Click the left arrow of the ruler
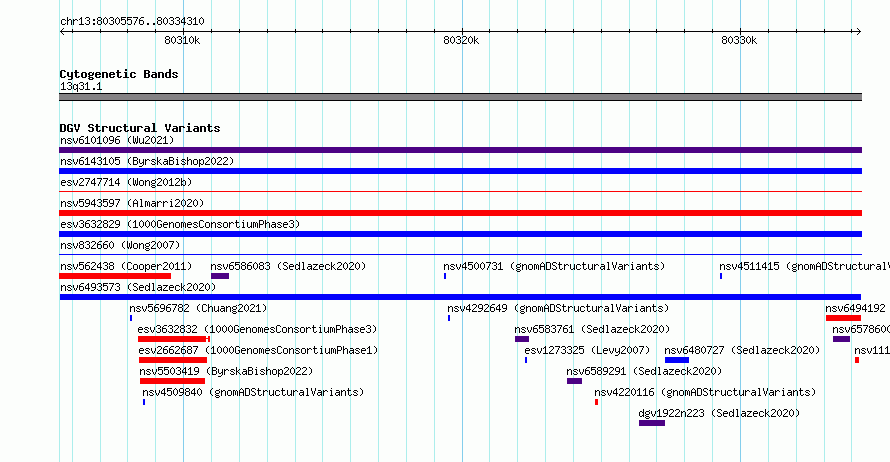Screen dimensions: 890x462 63,32
